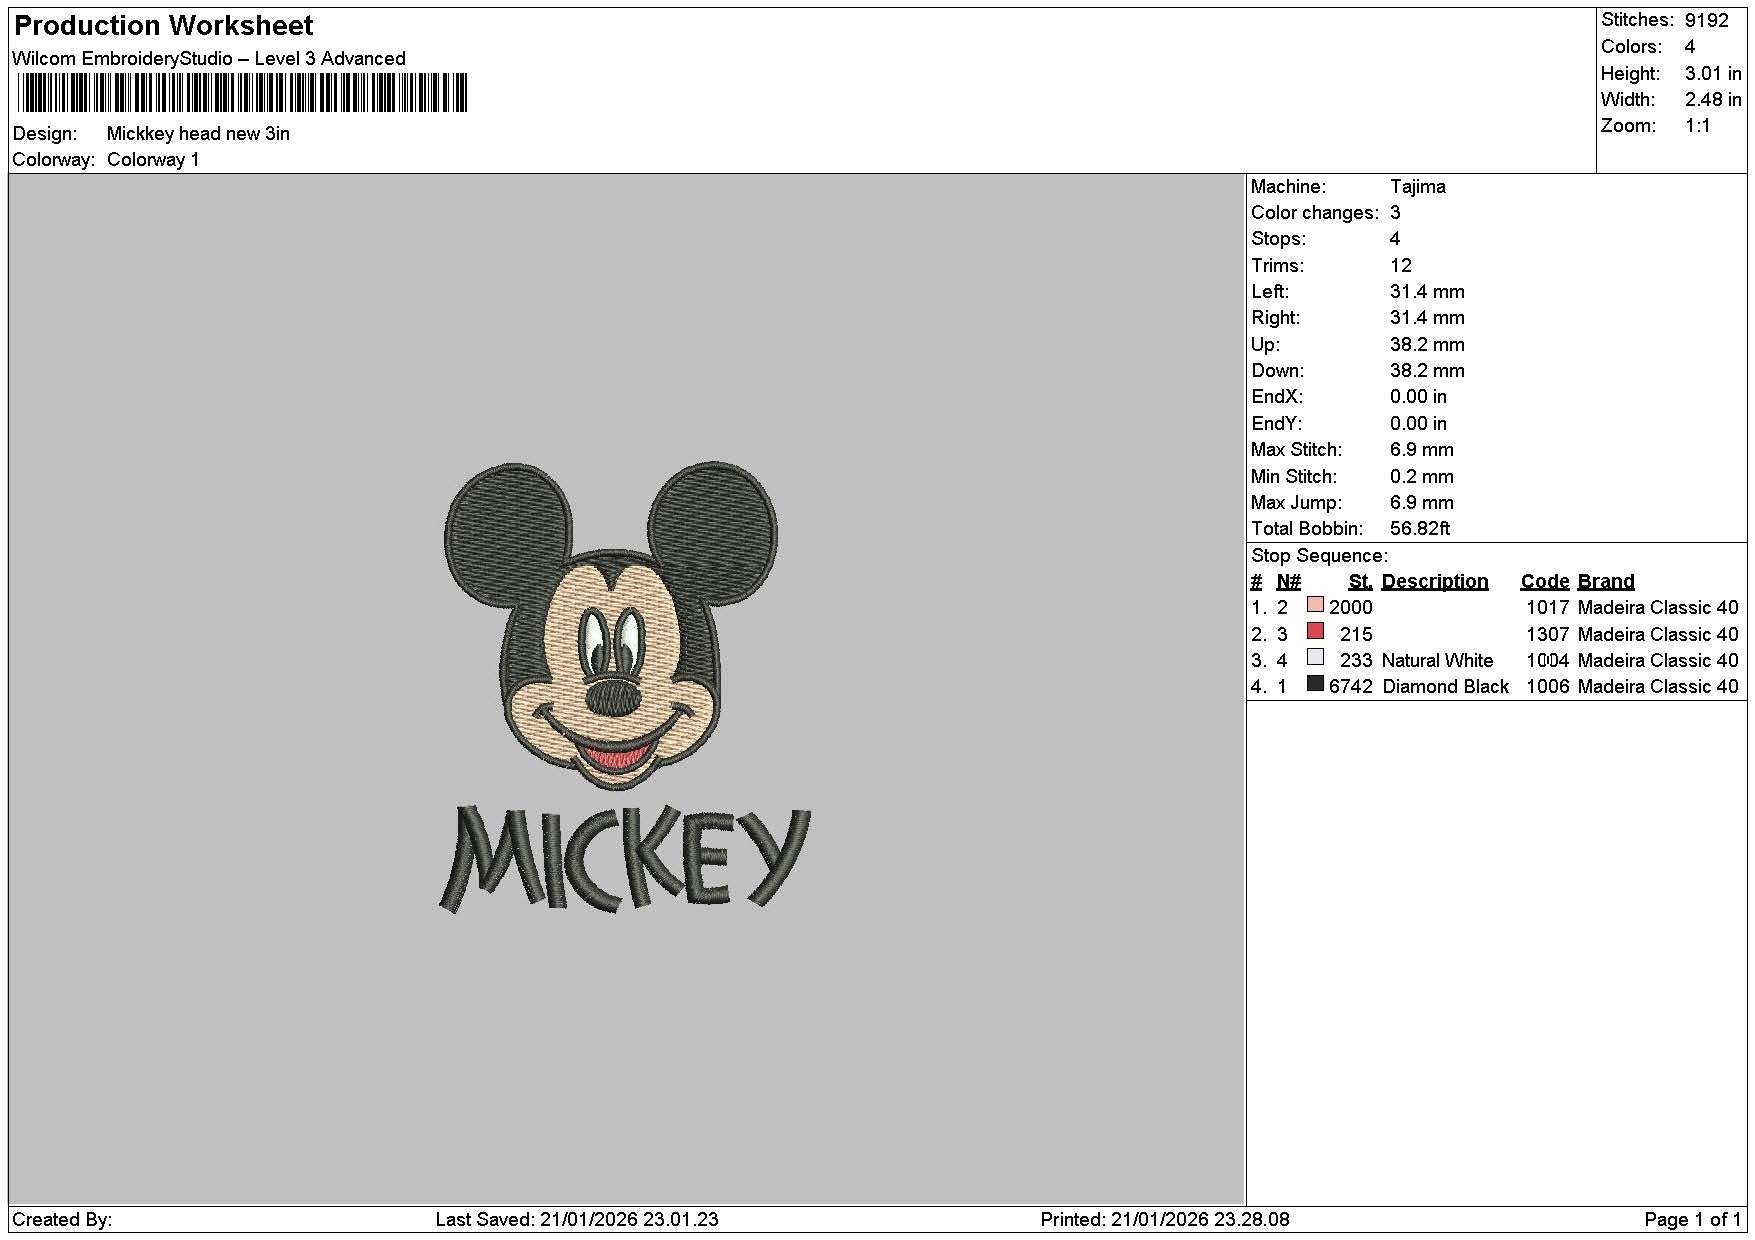Click "Wilcom EmbroideryStudio – Level 3 Advanced" text
This screenshot has height=1240, width=1755.
point(209,58)
